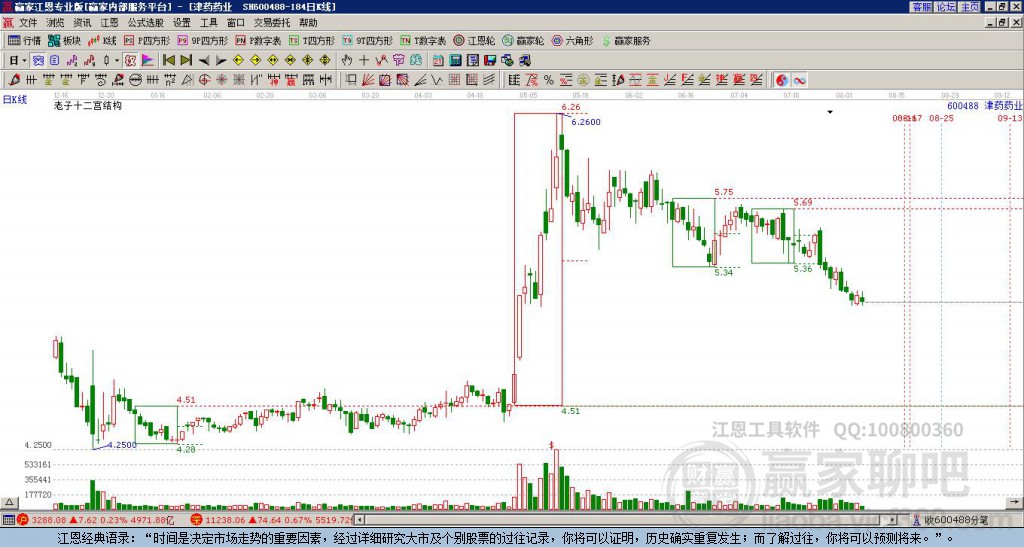Open the 帮助 menu
This screenshot has width=1024, height=548.
coord(308,23)
